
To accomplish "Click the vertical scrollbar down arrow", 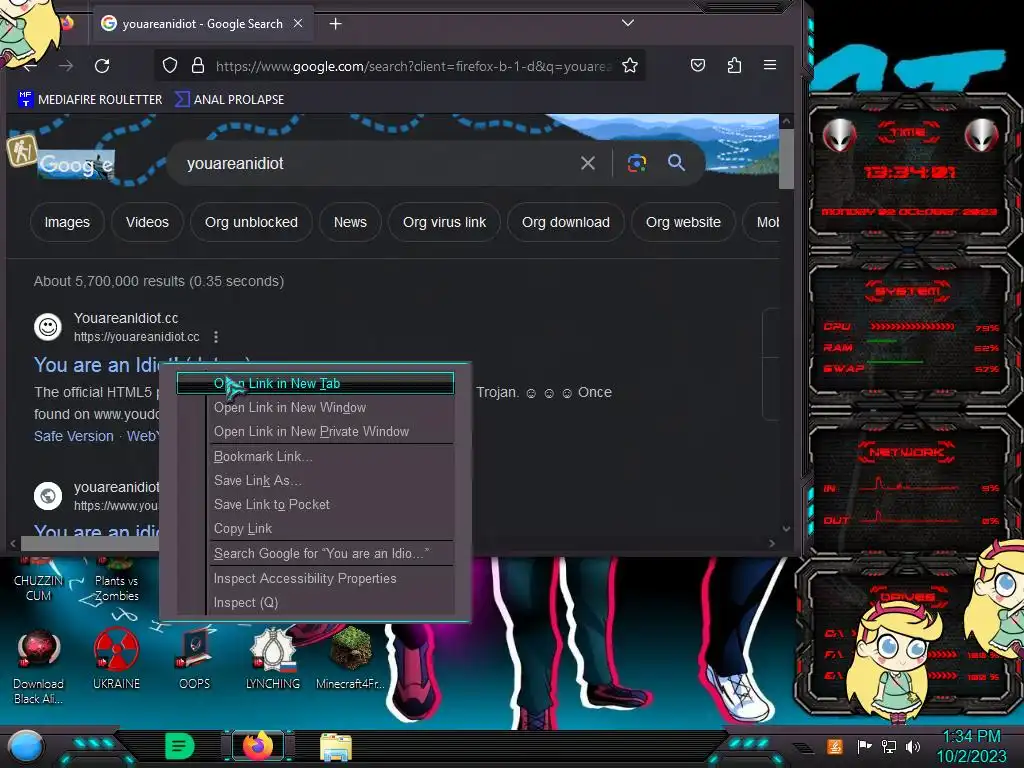I will pyautogui.click(x=786, y=529).
